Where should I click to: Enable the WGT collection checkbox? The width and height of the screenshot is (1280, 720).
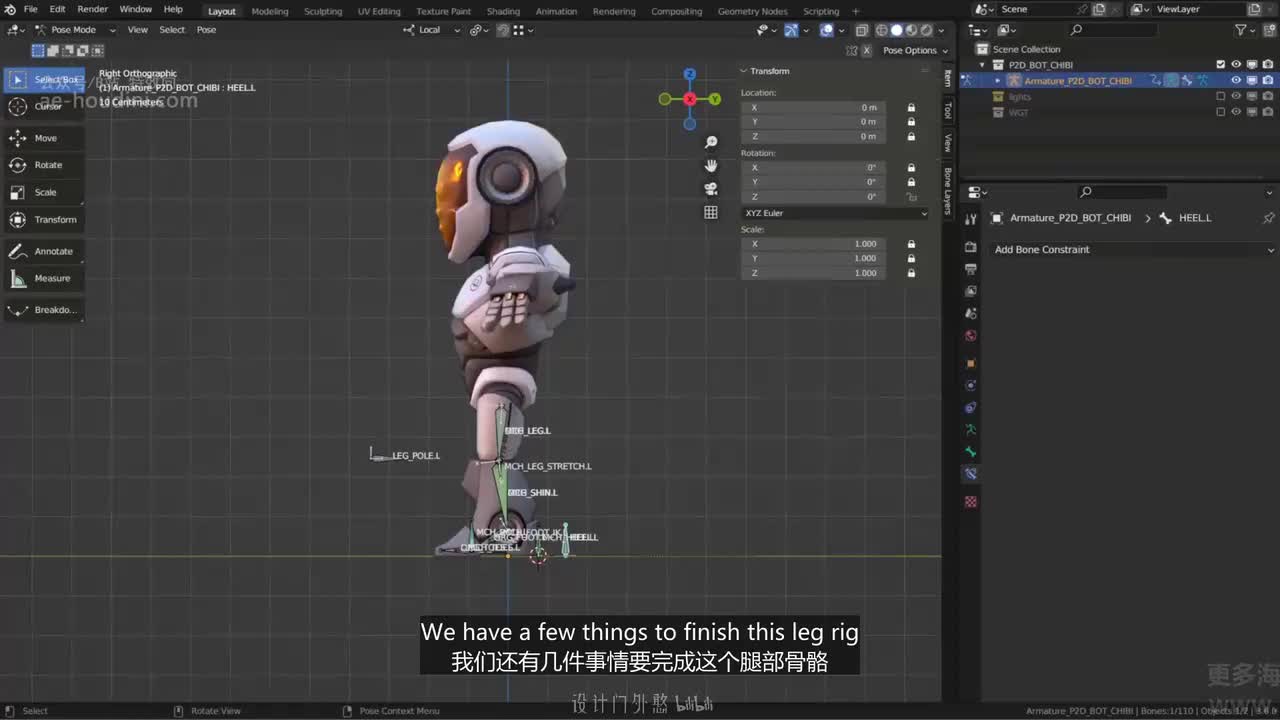[1220, 113]
